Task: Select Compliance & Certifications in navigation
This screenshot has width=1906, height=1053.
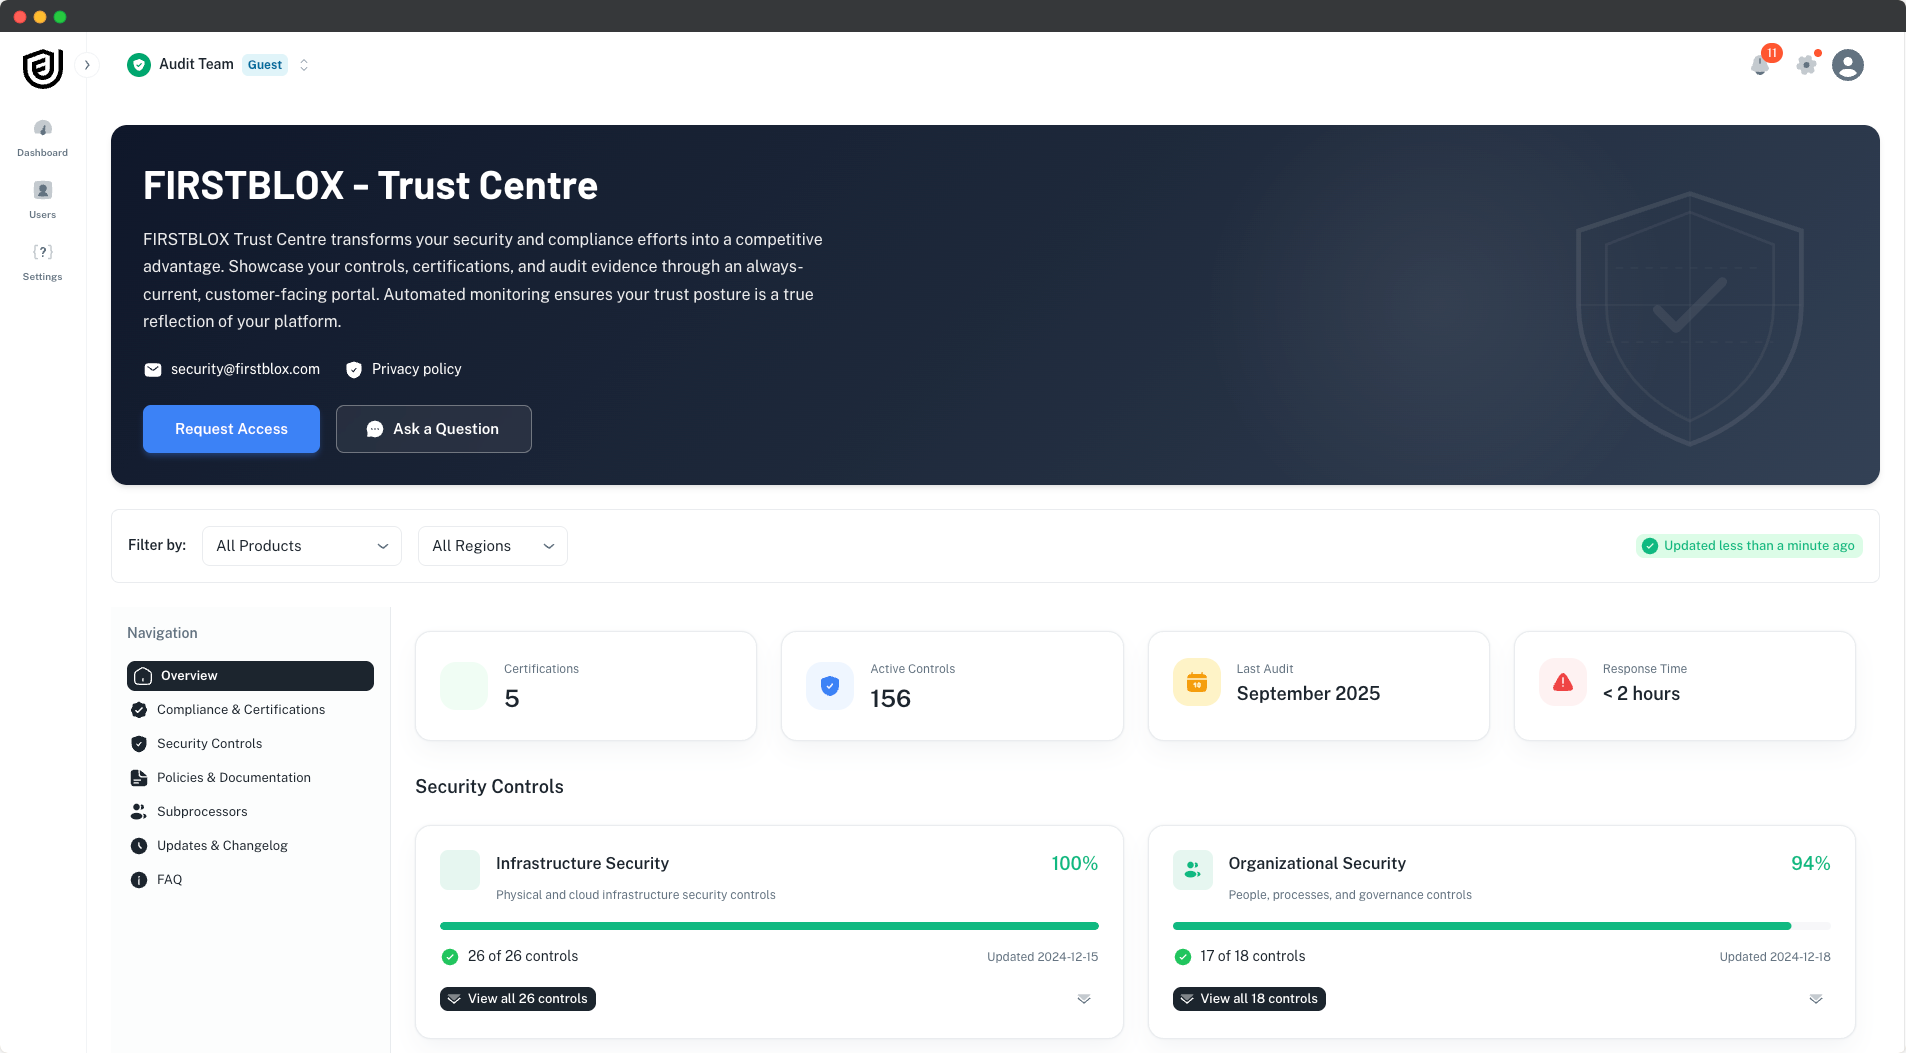Action: click(240, 709)
